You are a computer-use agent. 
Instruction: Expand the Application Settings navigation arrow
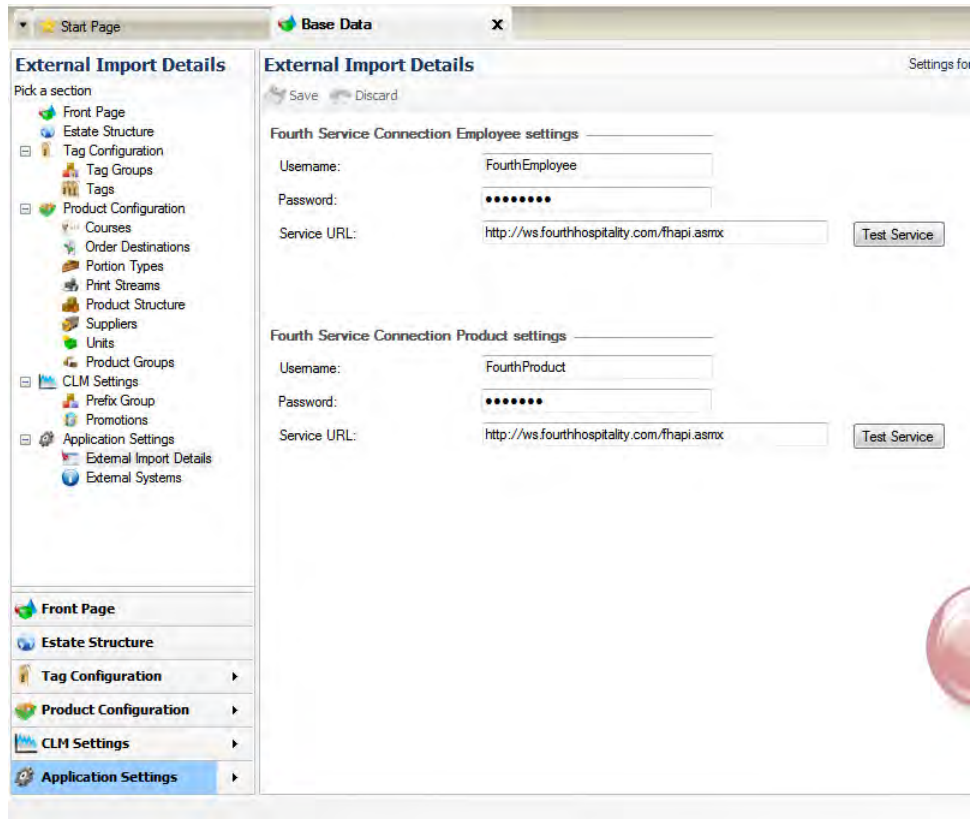(235, 778)
